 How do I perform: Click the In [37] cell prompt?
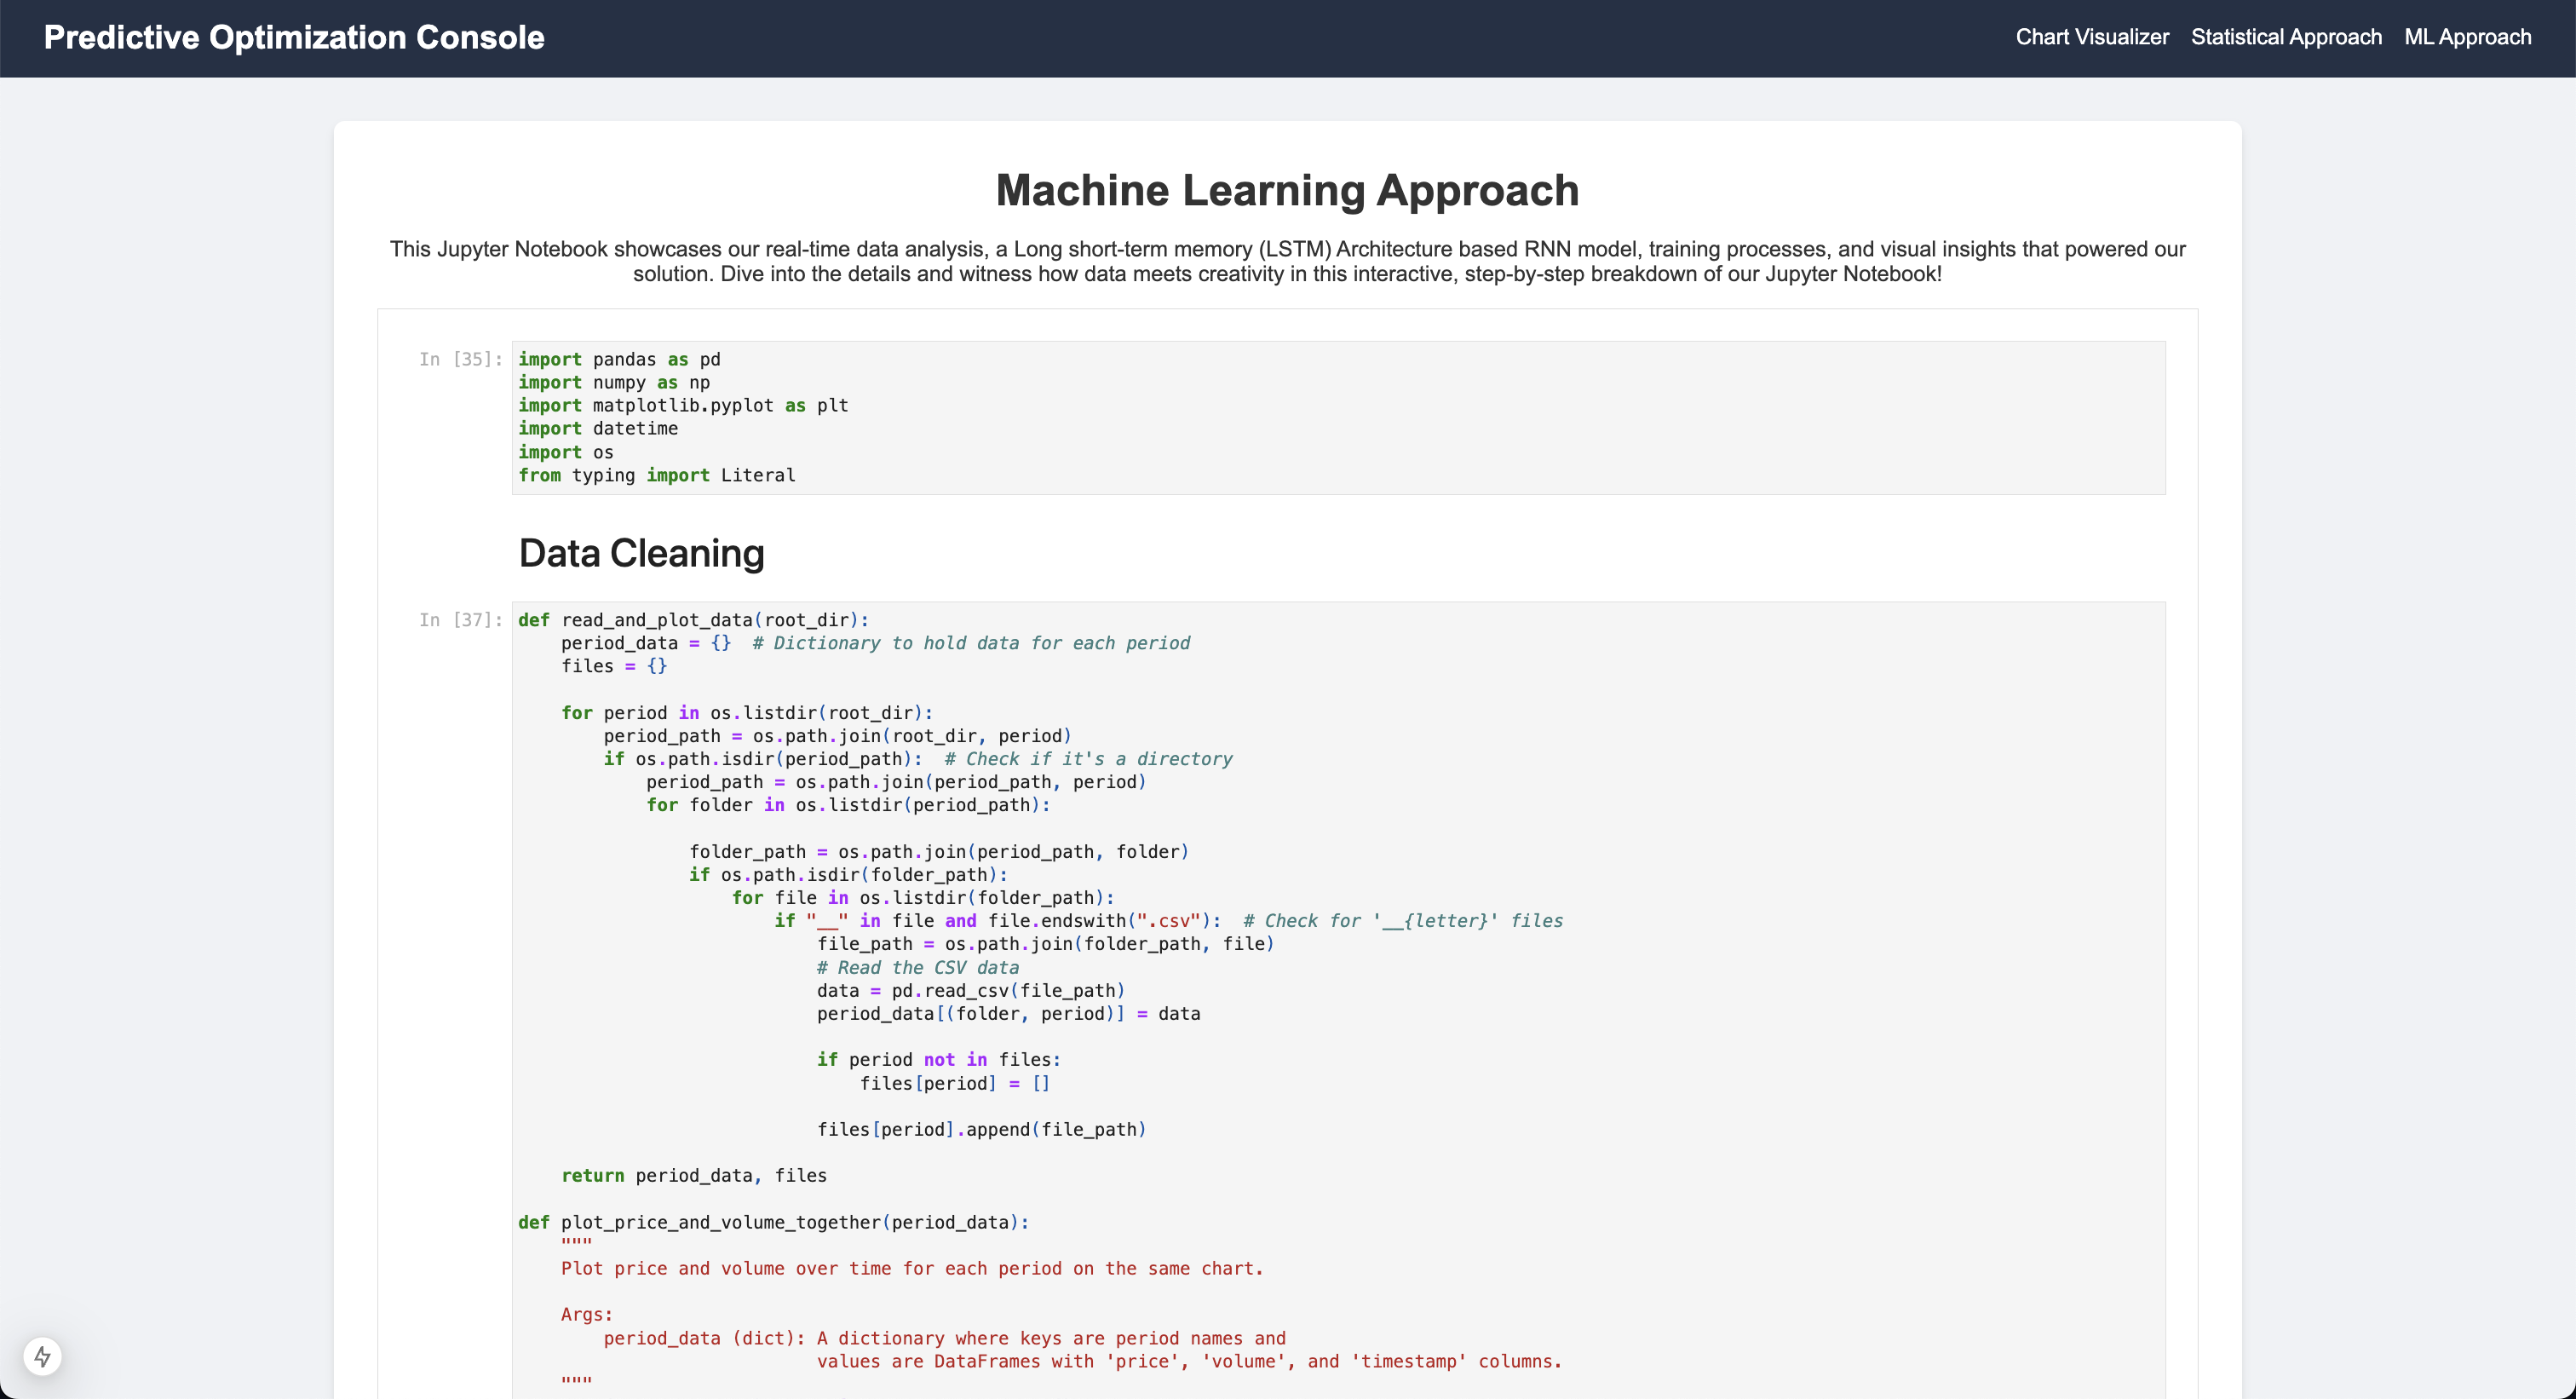(460, 620)
